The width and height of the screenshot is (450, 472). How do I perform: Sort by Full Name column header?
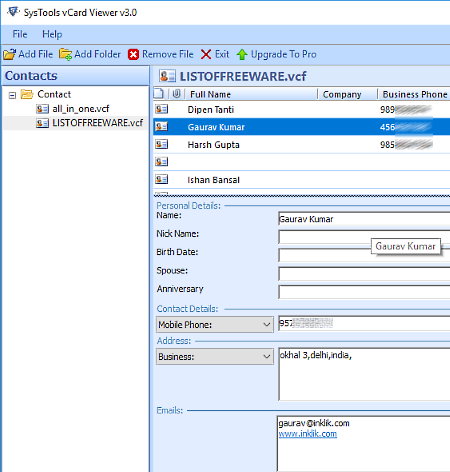coord(210,94)
